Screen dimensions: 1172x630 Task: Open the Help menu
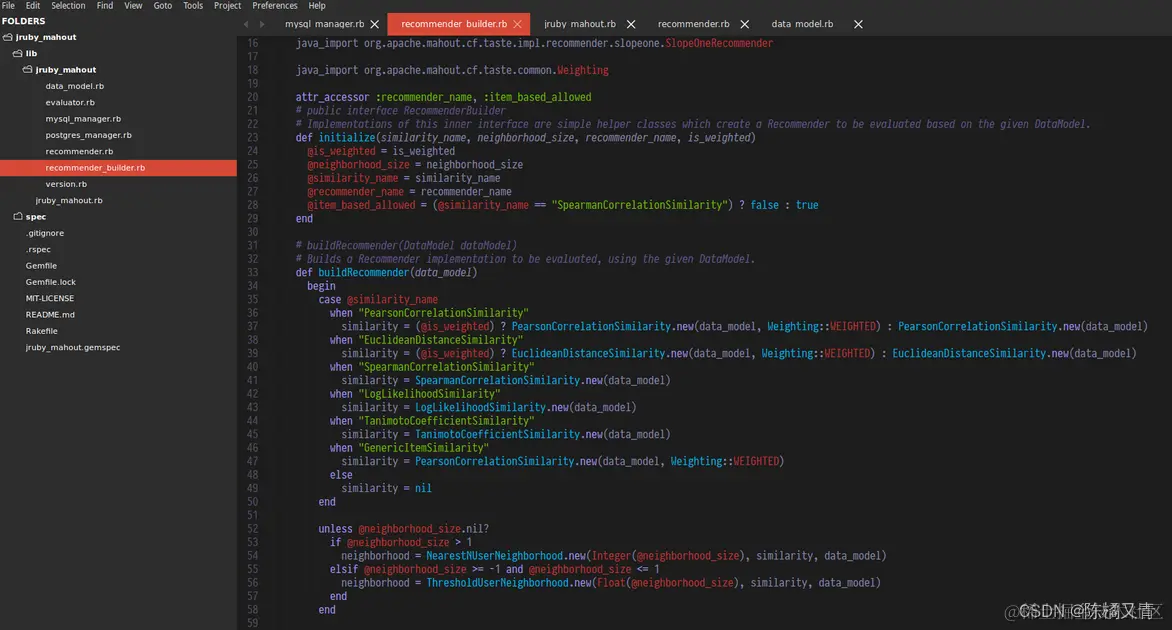317,5
